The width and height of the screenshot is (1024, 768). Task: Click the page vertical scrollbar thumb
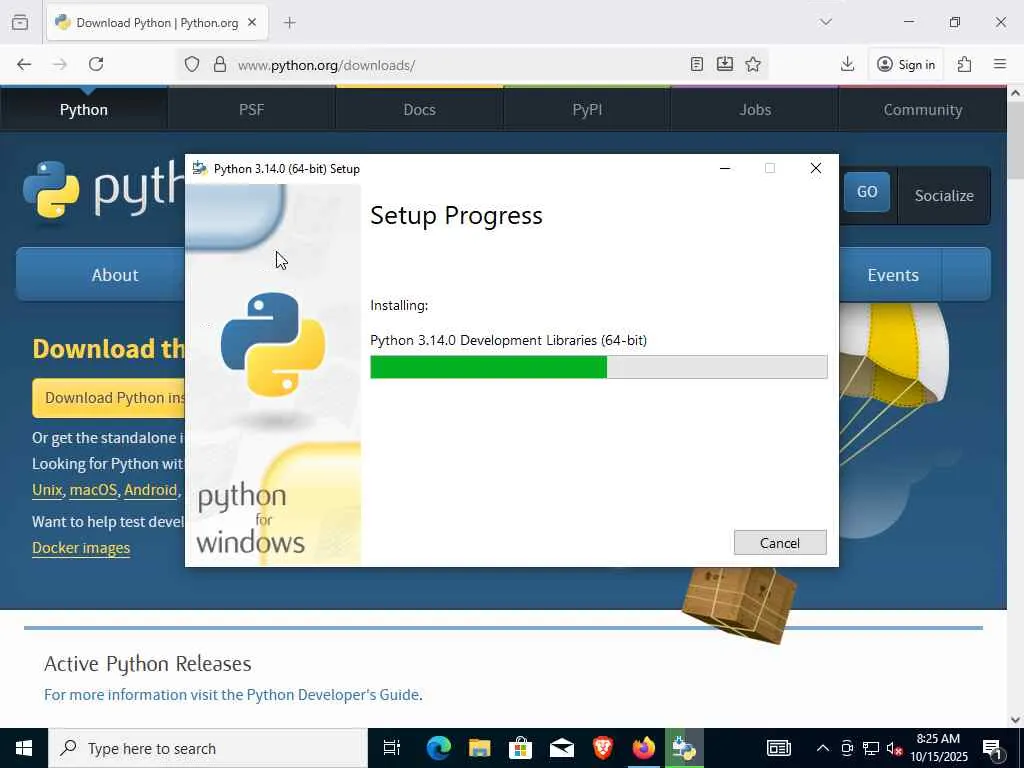tap(1016, 140)
